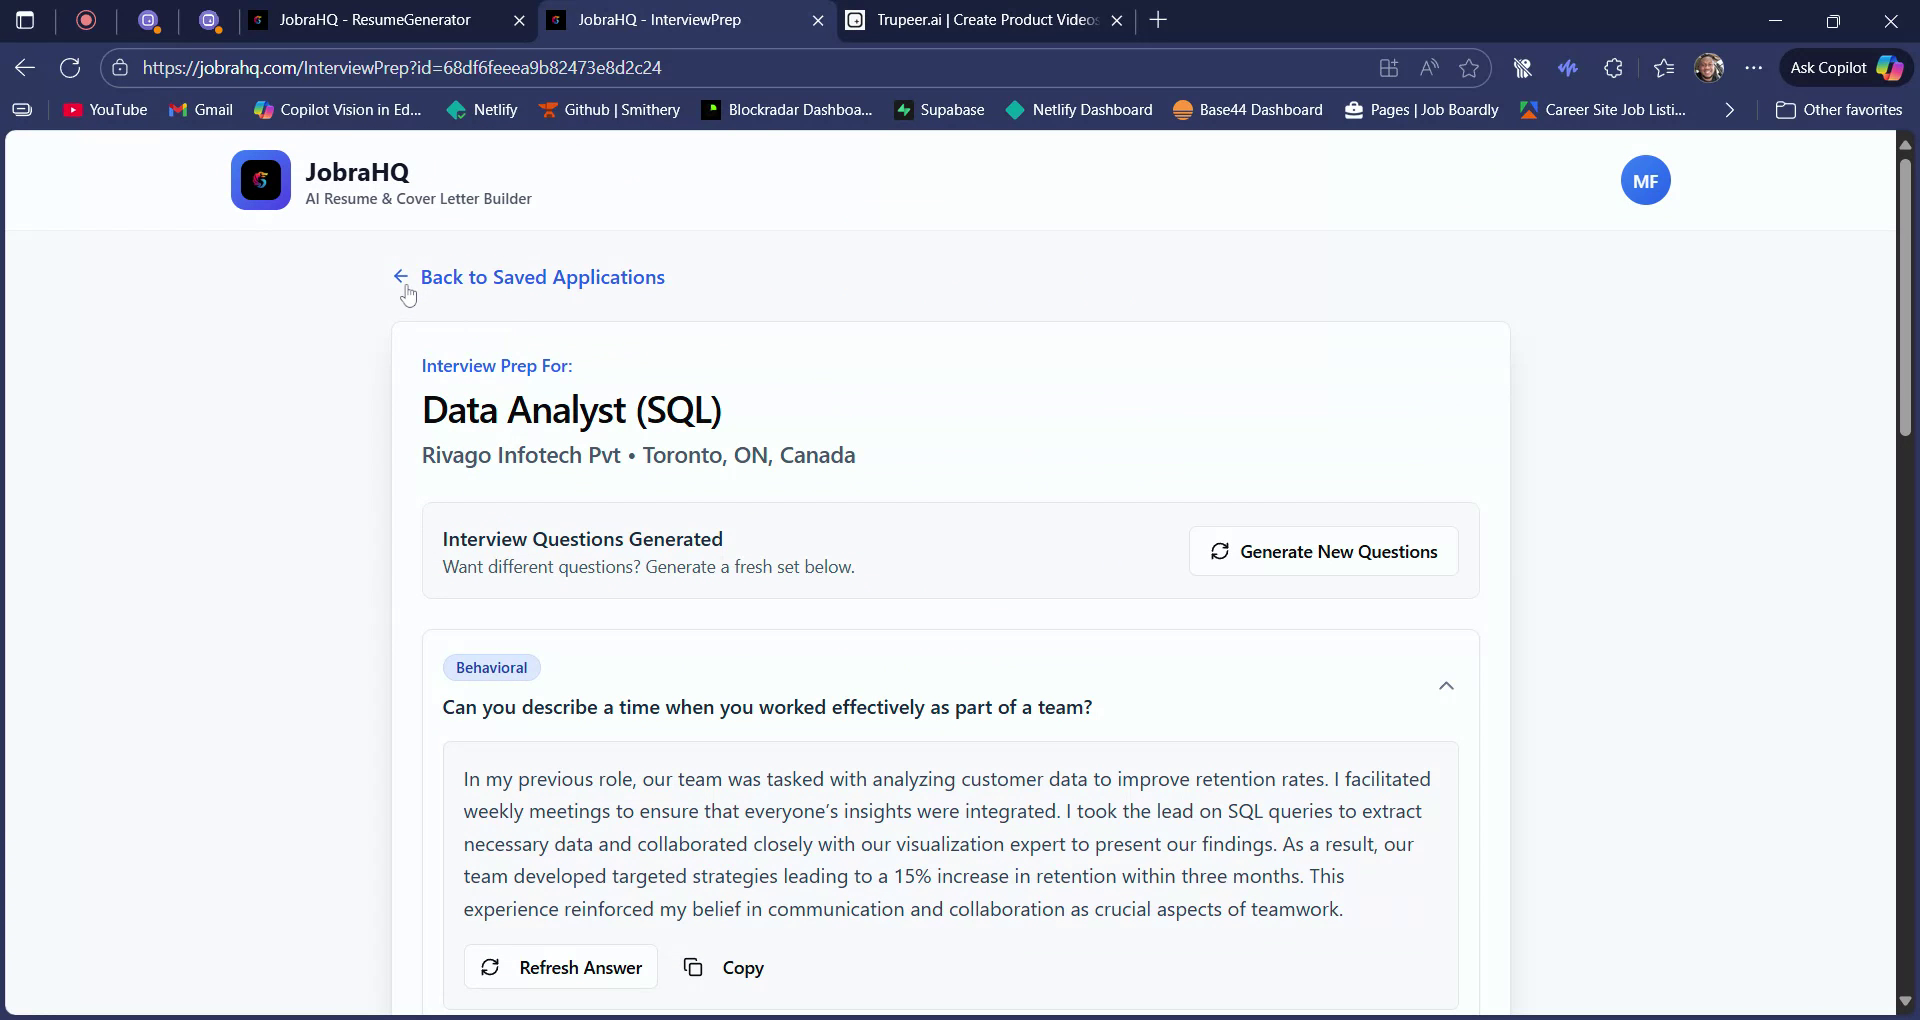Collapse the Behavioral question answer card
Screen dimensions: 1920x1020
[x=1446, y=686]
